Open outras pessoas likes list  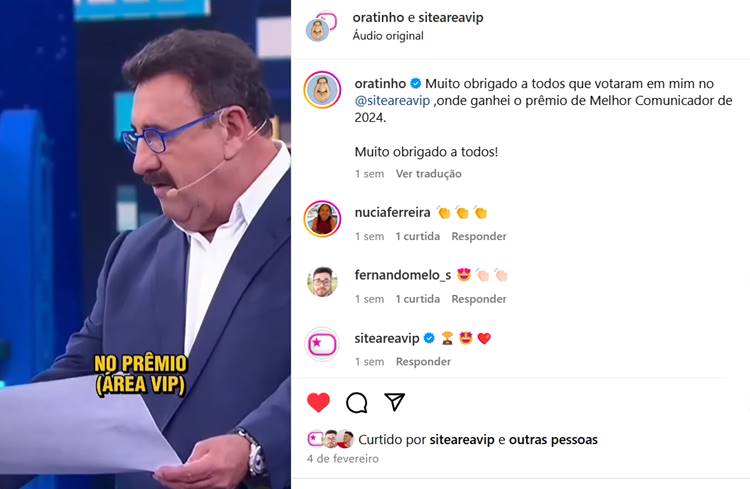(x=553, y=440)
